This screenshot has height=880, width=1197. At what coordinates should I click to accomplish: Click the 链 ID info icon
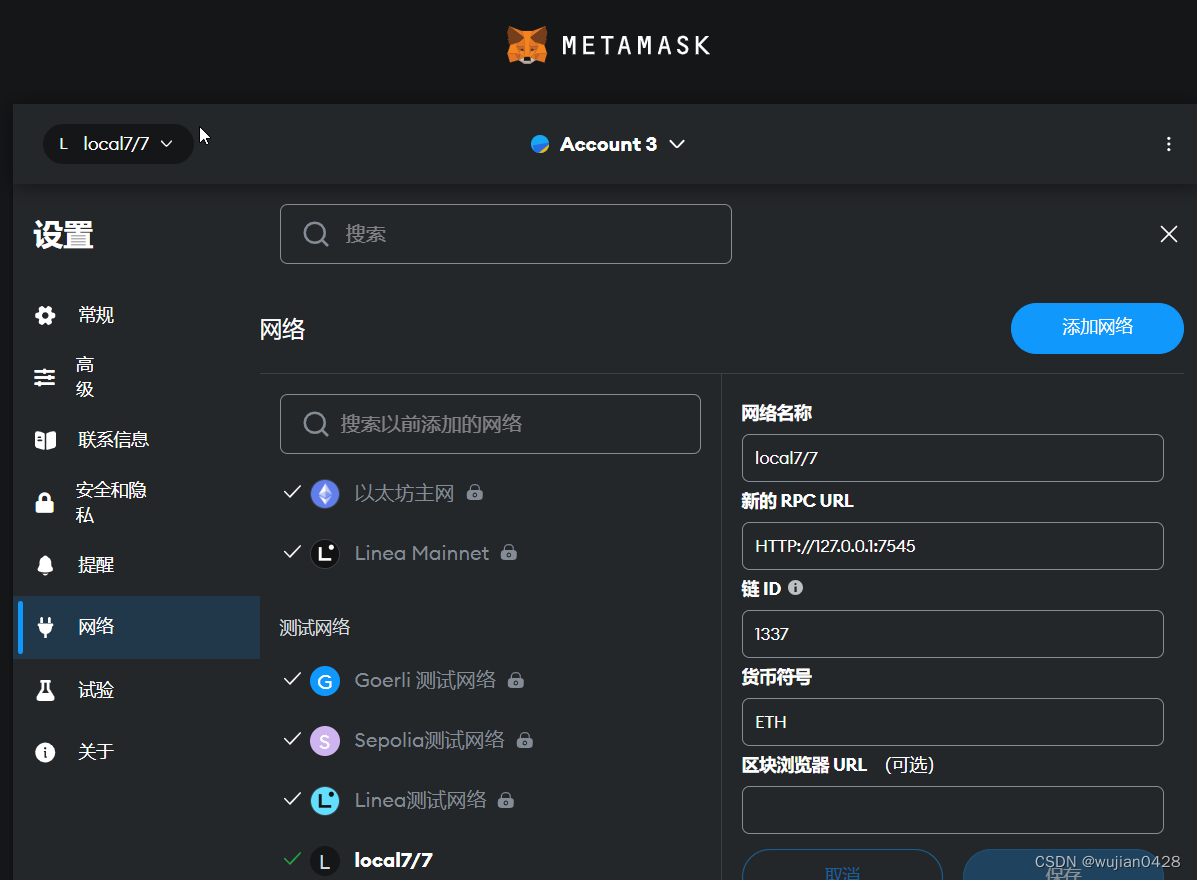(x=795, y=588)
